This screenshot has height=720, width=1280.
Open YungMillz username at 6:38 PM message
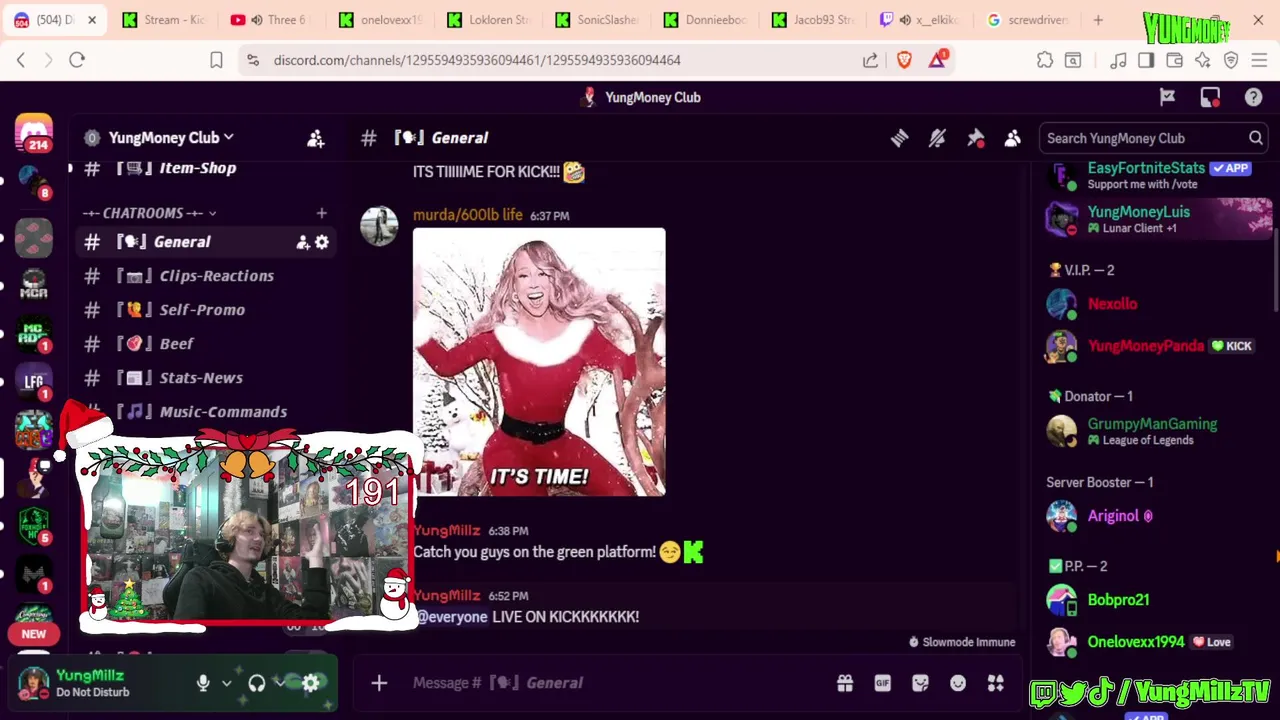click(447, 530)
